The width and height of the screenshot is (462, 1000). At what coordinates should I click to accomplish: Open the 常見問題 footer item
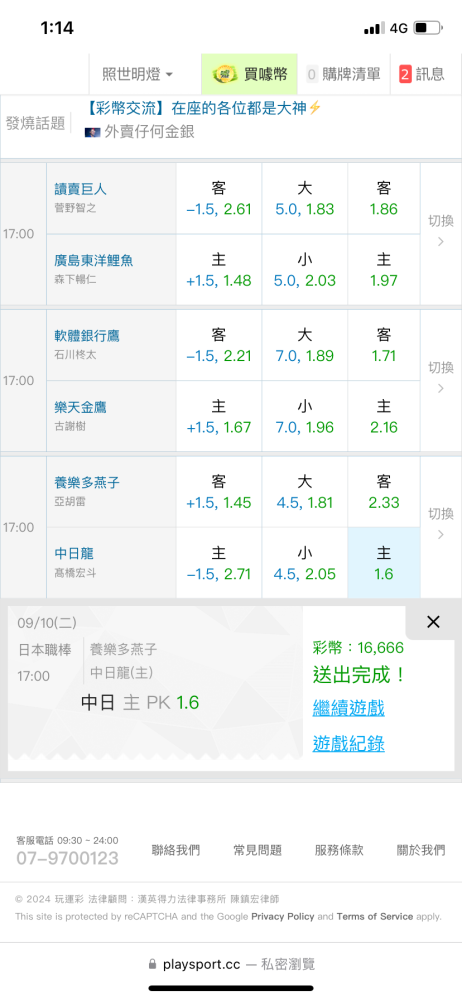point(257,850)
